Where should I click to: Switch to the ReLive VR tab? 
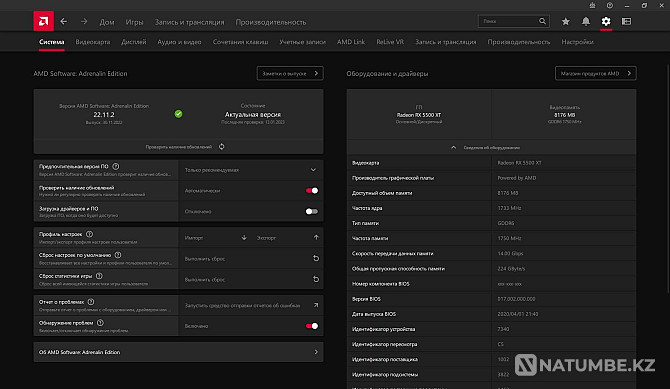[x=390, y=42]
